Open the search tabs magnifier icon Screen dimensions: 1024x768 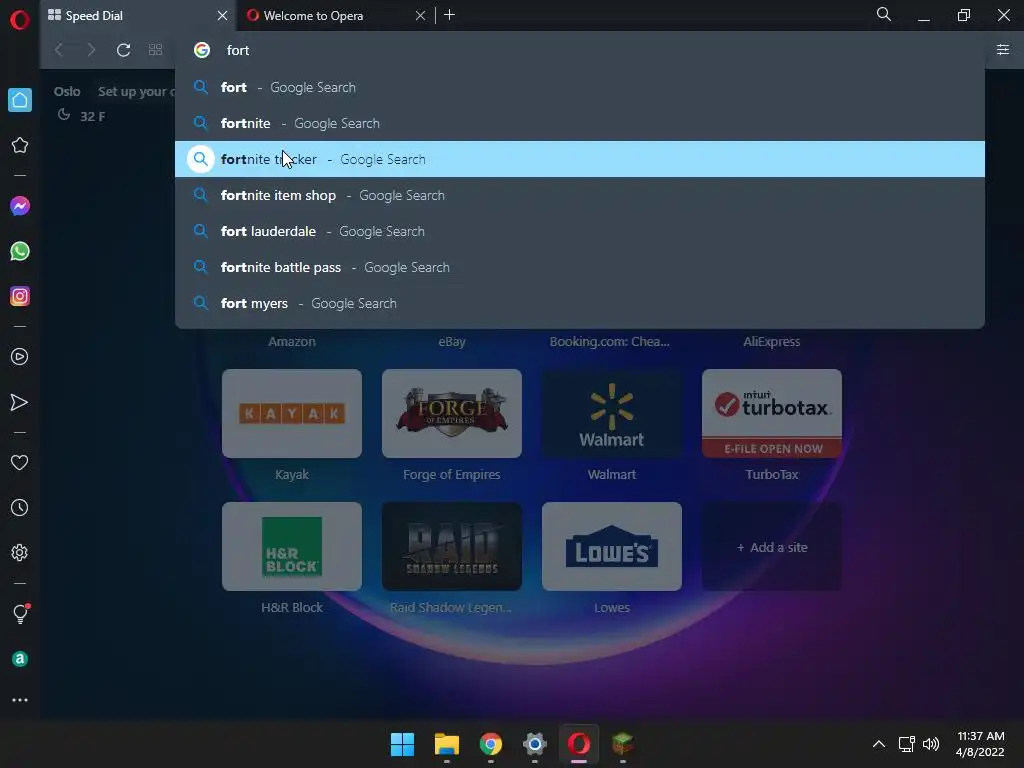click(884, 14)
